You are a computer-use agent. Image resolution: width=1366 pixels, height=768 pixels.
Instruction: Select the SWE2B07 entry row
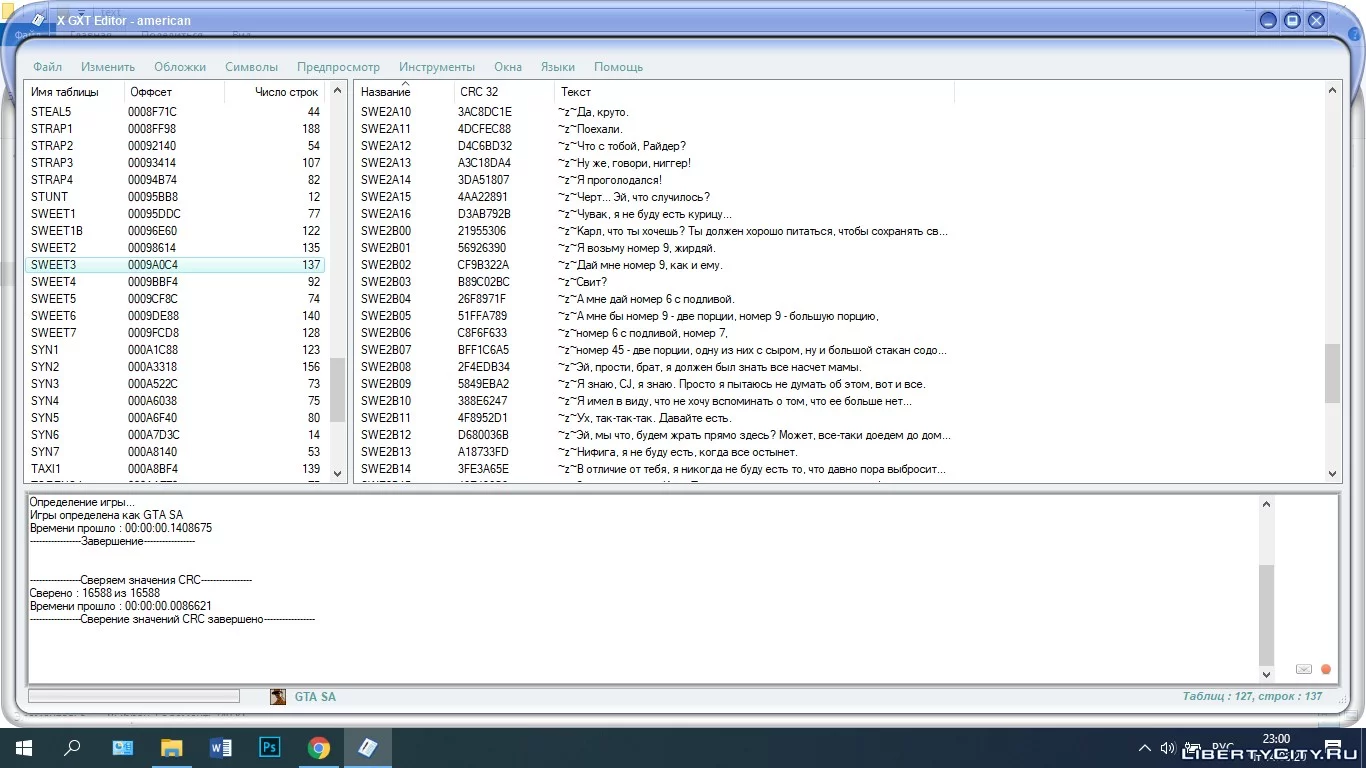coord(655,350)
